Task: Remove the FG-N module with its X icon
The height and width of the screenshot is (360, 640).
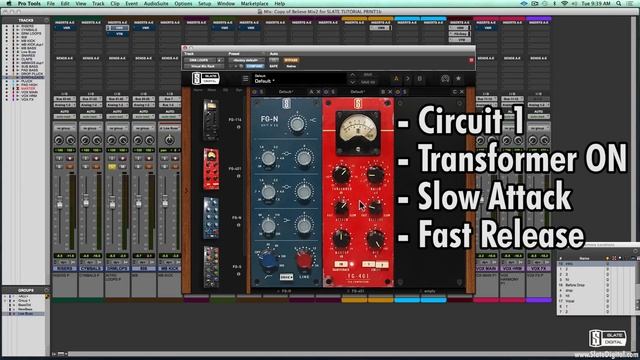Action: coord(319,92)
